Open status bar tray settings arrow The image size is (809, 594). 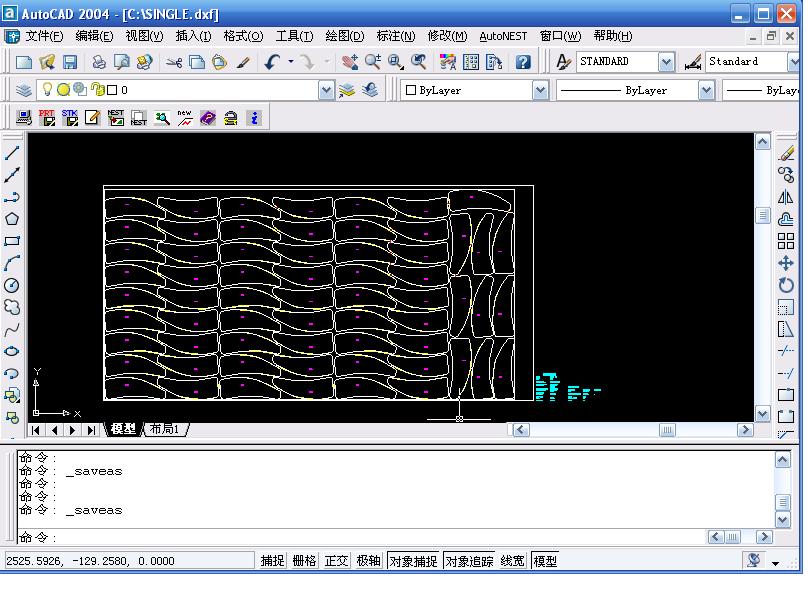775,564
